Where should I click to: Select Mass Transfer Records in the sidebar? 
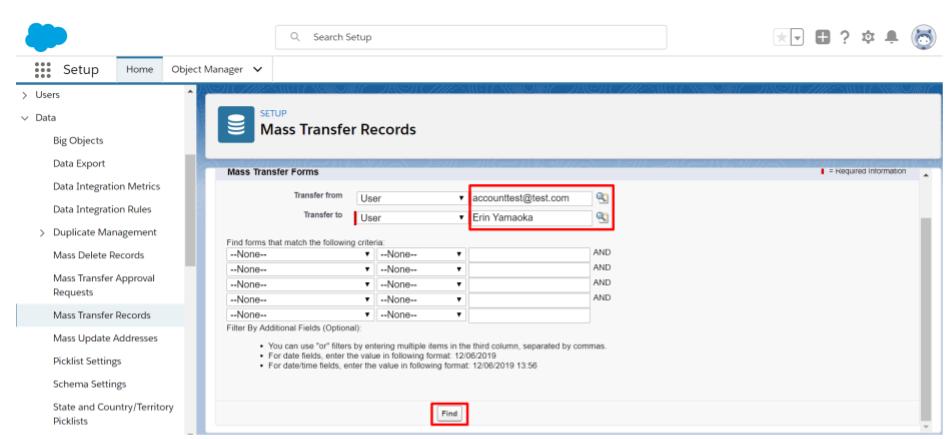[x=101, y=315]
